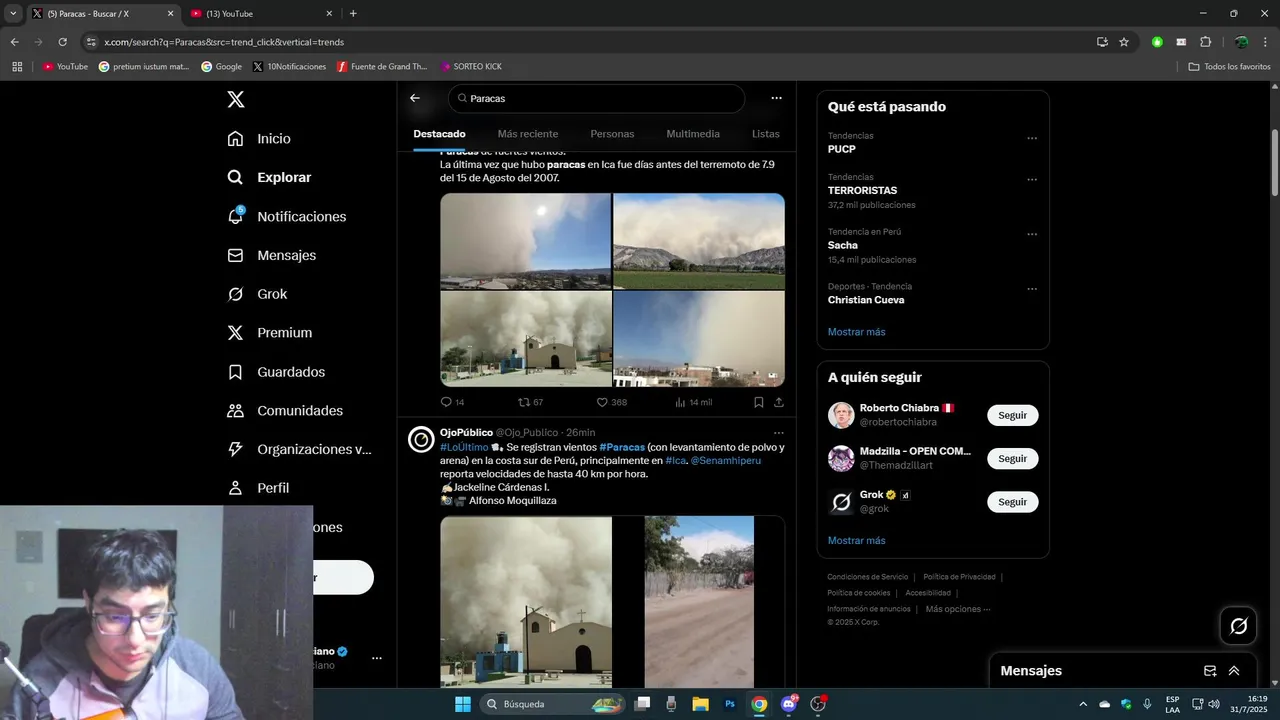This screenshot has height=720, width=1280.
Task: Click the #LoÚltimo hashtag
Action: (464, 447)
